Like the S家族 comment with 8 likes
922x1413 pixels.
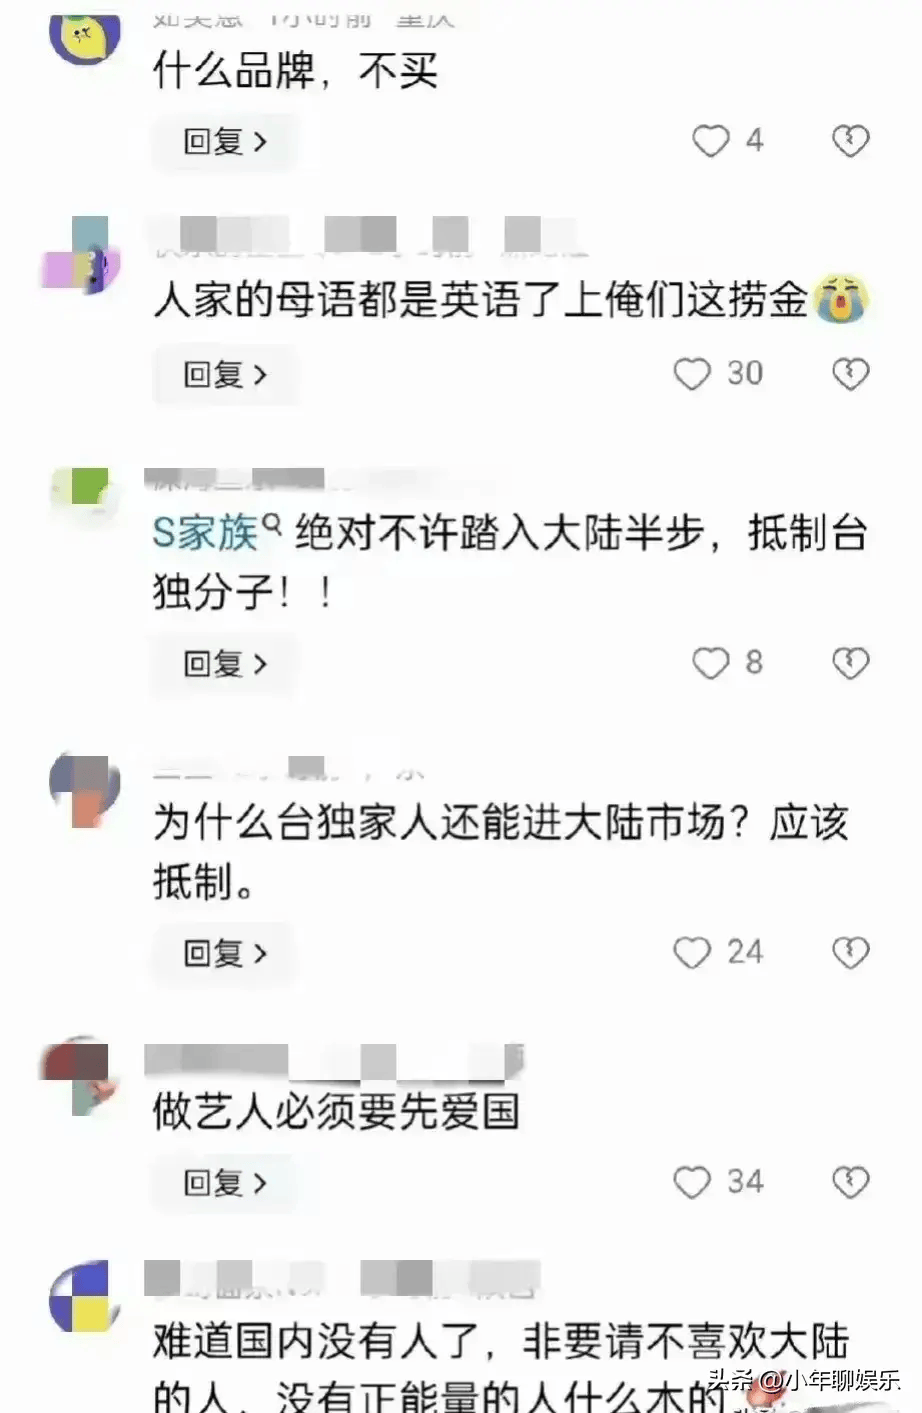tap(711, 663)
